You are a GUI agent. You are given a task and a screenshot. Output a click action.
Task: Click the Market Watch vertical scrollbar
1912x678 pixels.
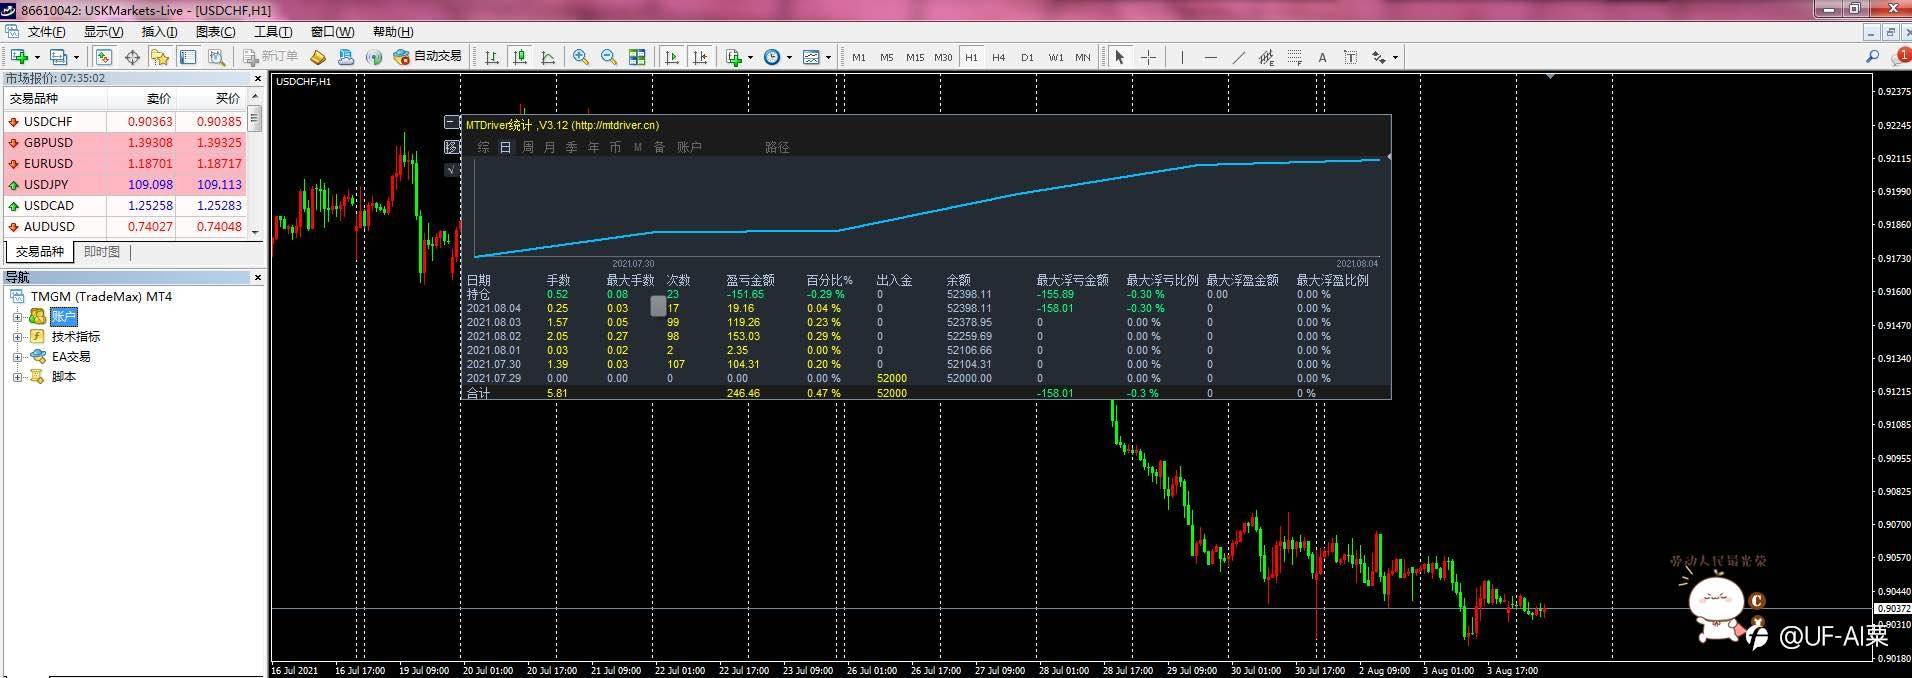255,173
